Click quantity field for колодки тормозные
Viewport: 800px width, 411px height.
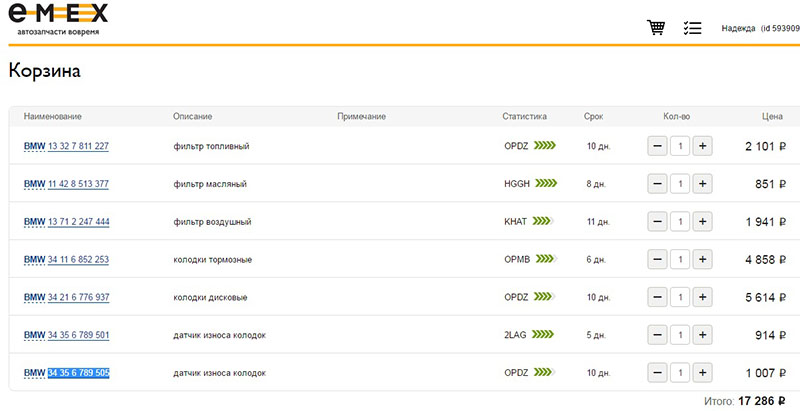pyautogui.click(x=680, y=260)
